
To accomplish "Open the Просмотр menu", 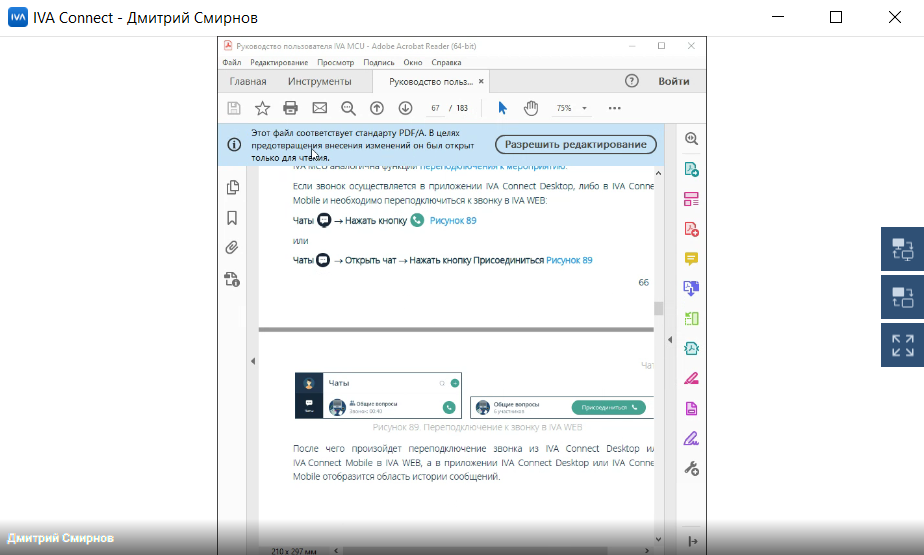I will tap(335, 62).
